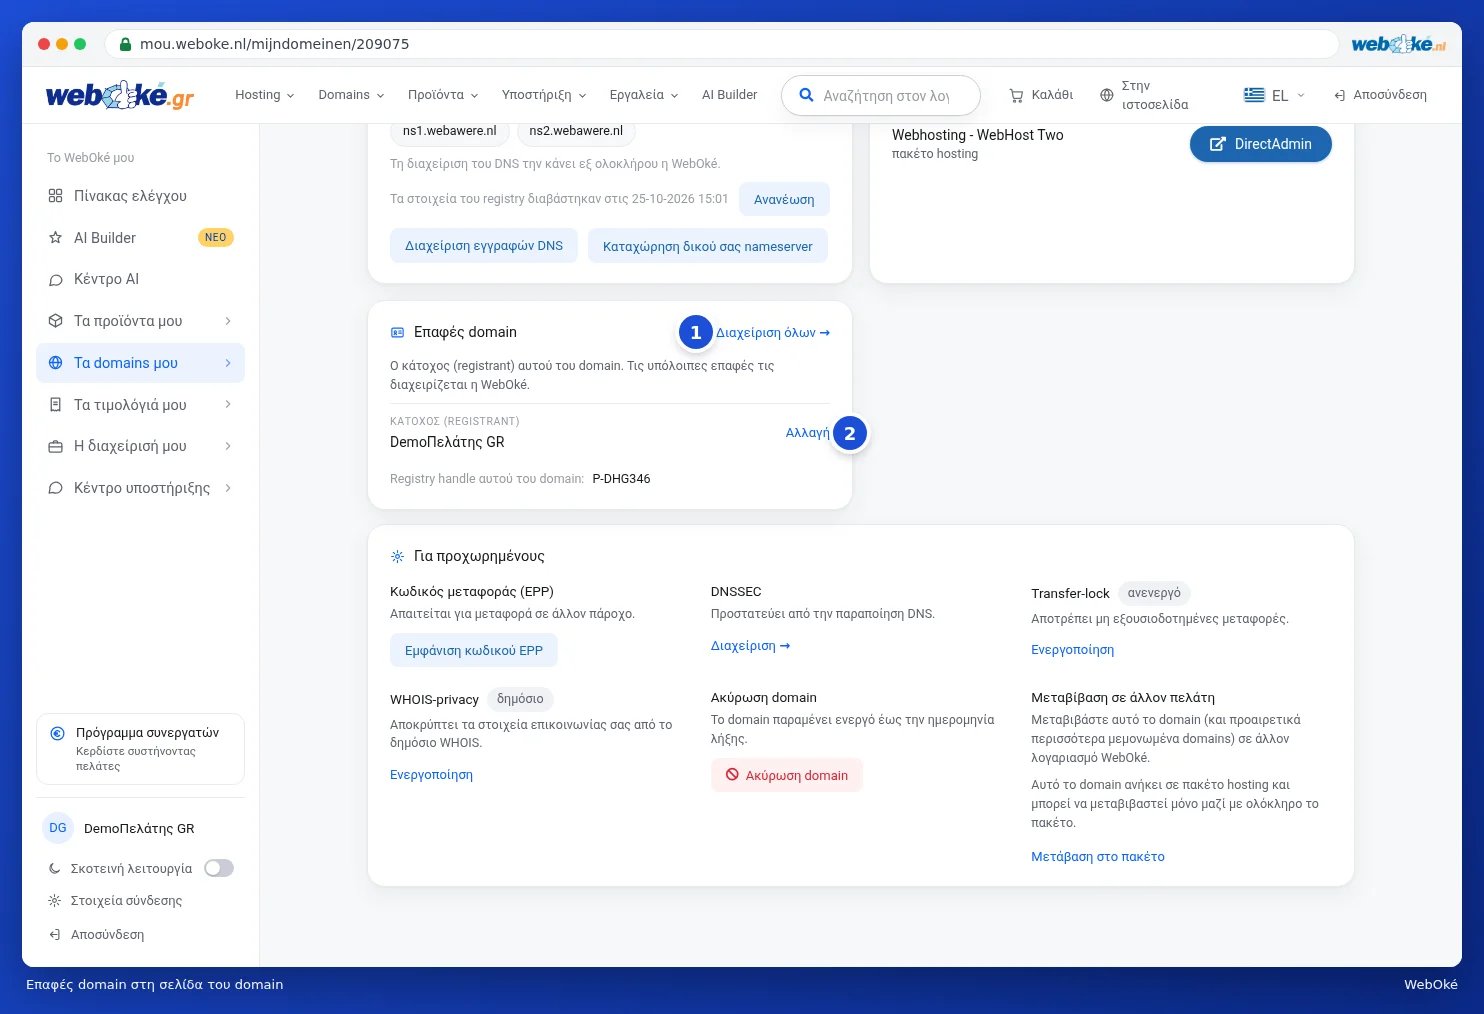Click the Greek flag icon
Image resolution: width=1484 pixels, height=1014 pixels.
[1254, 95]
